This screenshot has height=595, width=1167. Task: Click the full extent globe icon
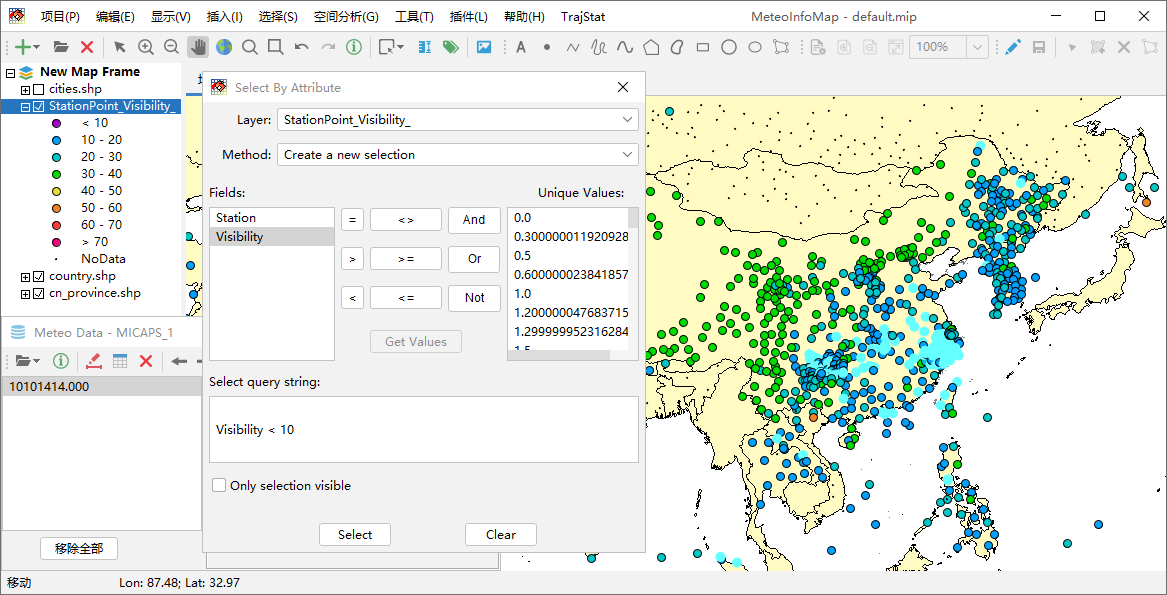click(x=224, y=47)
